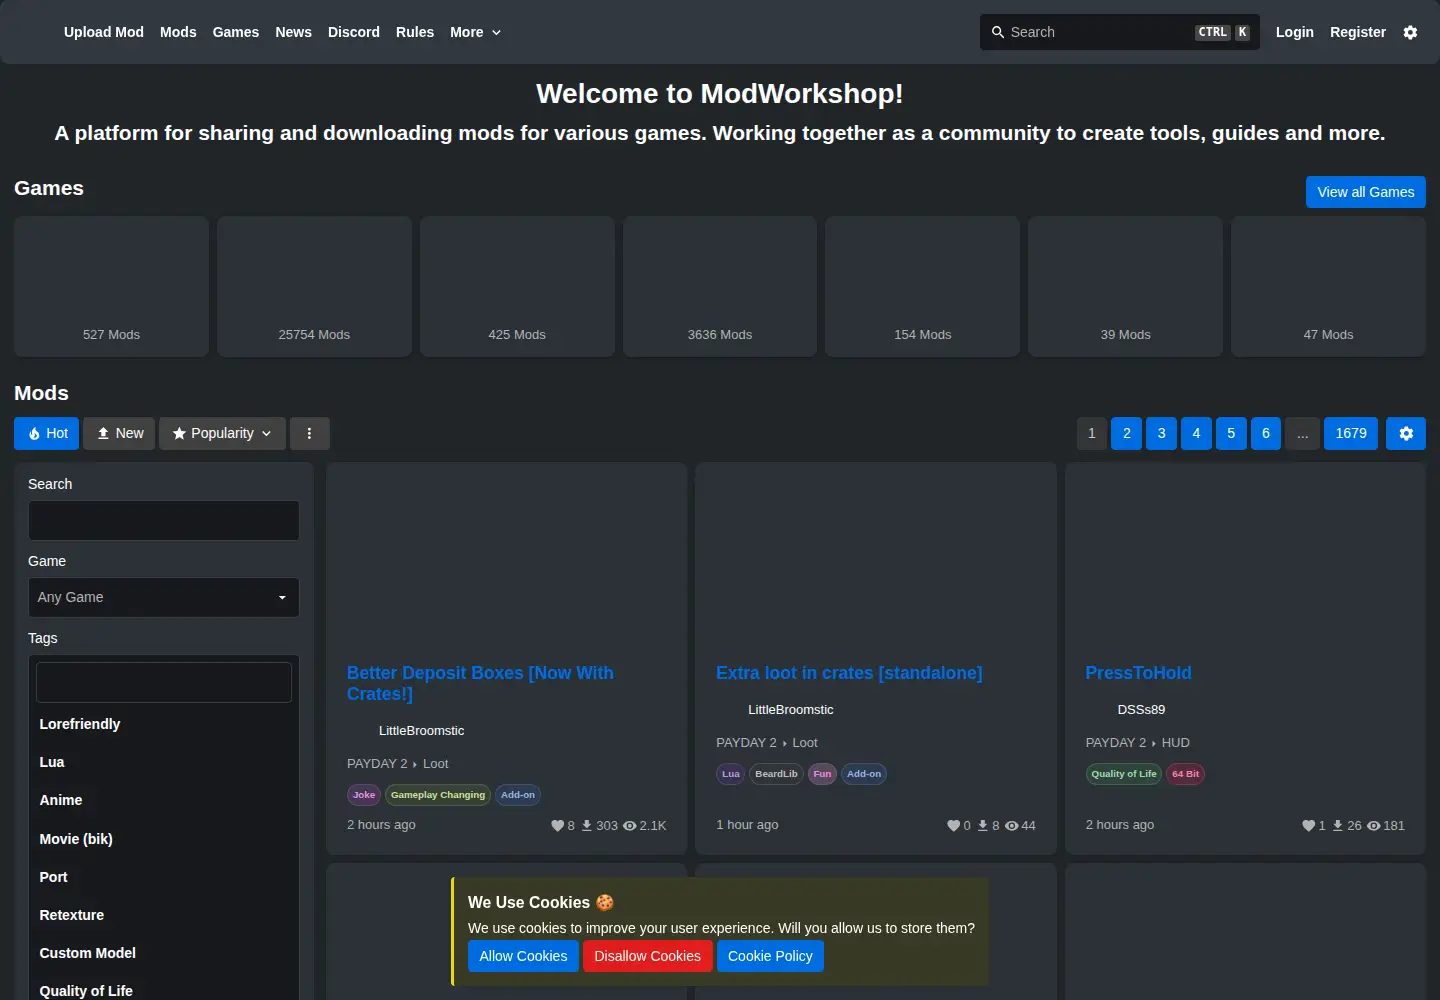Go to Mods in navigation bar
1440x1000 pixels.
pyautogui.click(x=178, y=32)
